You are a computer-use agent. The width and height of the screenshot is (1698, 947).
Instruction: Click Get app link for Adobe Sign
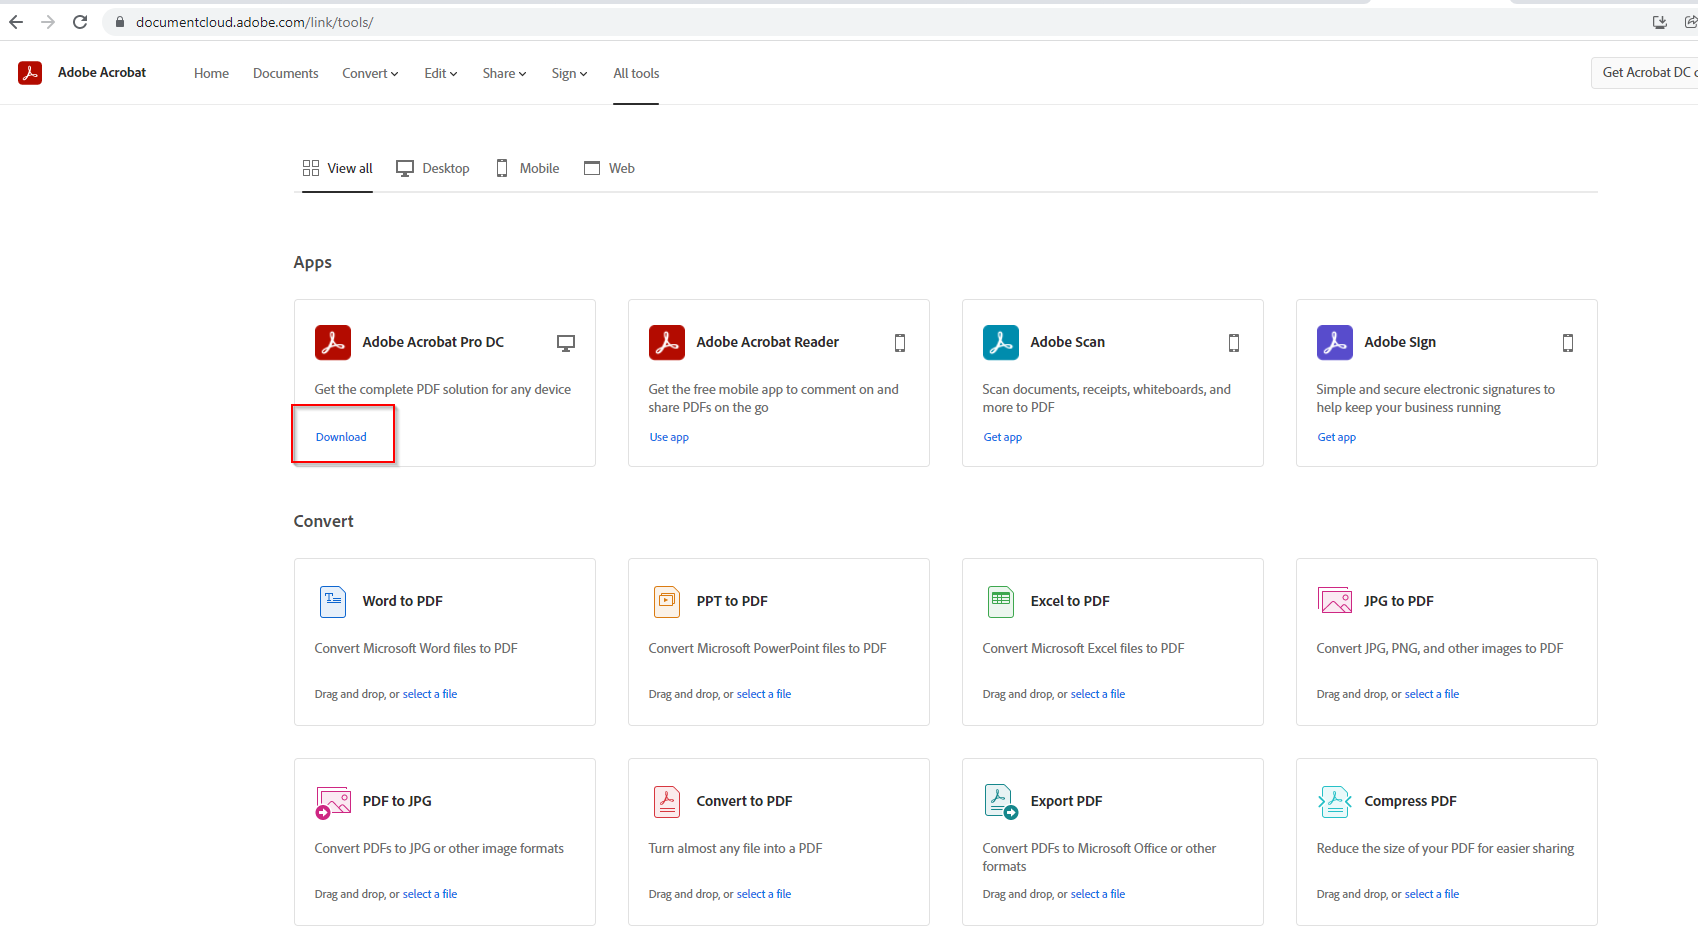click(x=1336, y=437)
